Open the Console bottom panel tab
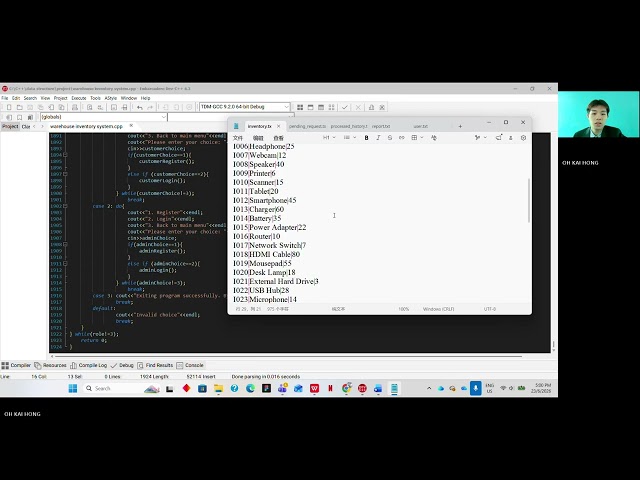The width and height of the screenshot is (640, 480). click(x=190, y=365)
